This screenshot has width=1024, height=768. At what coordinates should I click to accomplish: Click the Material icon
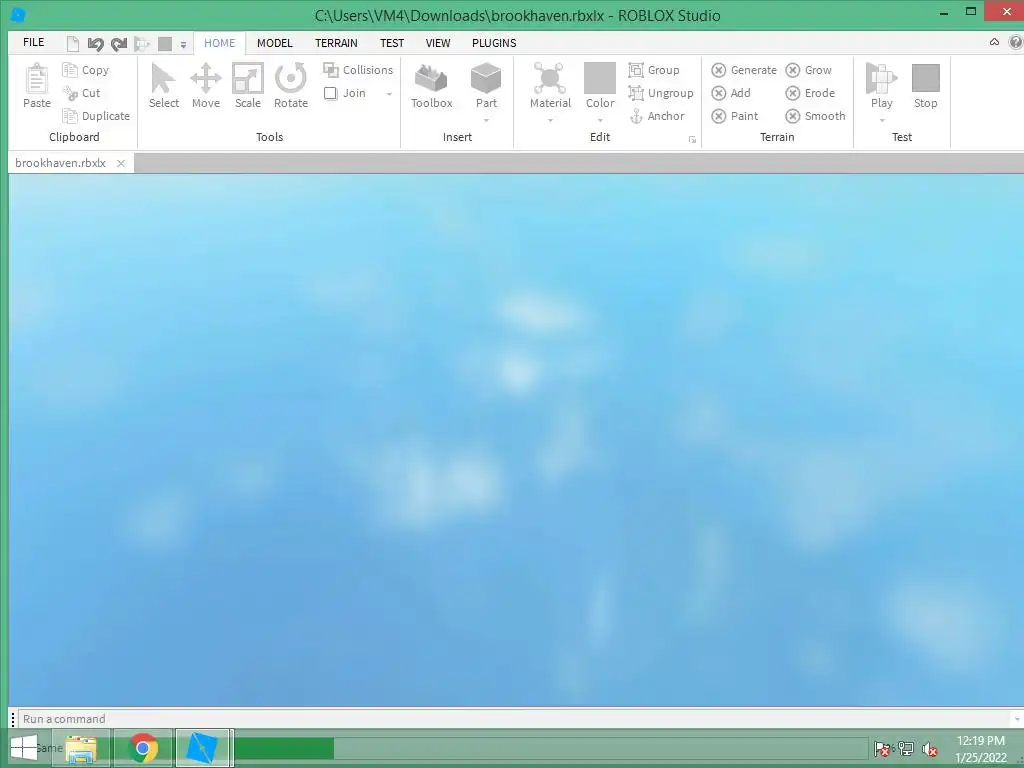point(550,79)
